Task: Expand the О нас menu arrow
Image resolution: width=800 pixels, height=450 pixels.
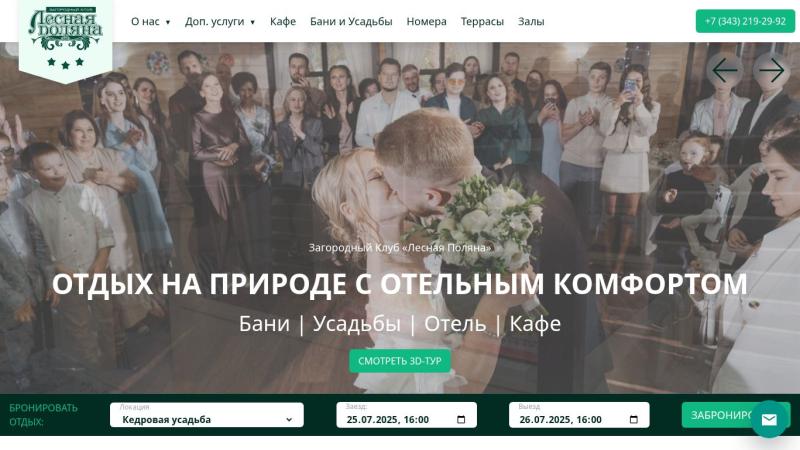Action: [x=168, y=22]
